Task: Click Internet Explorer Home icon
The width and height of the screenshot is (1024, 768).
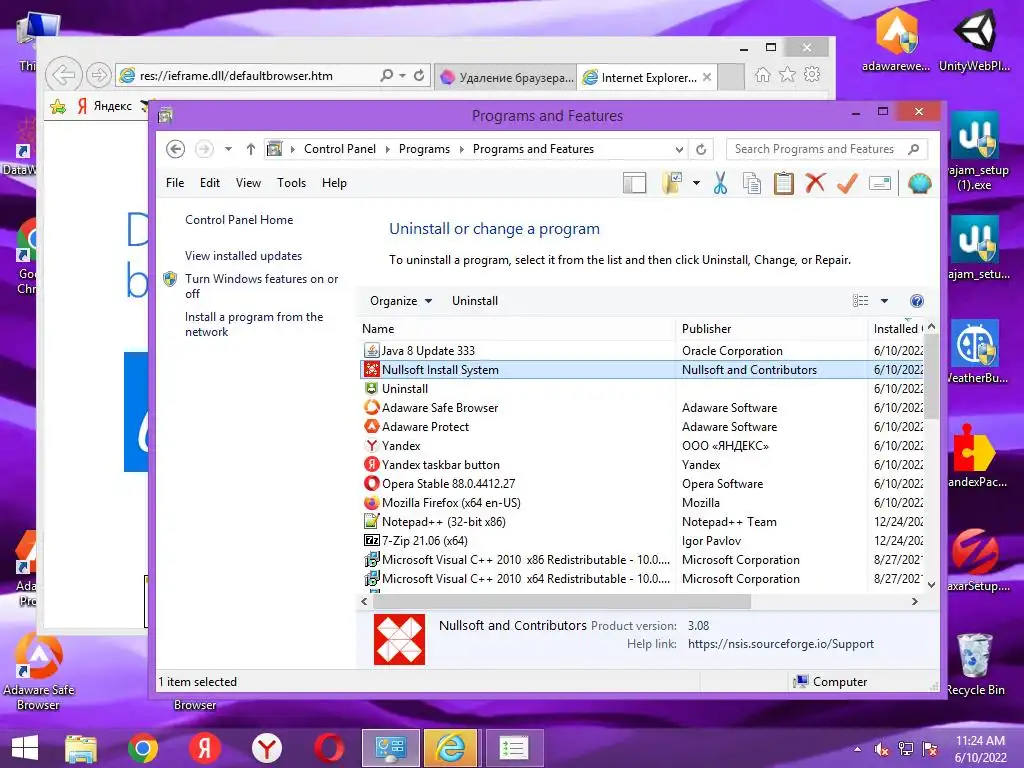Action: pos(762,75)
